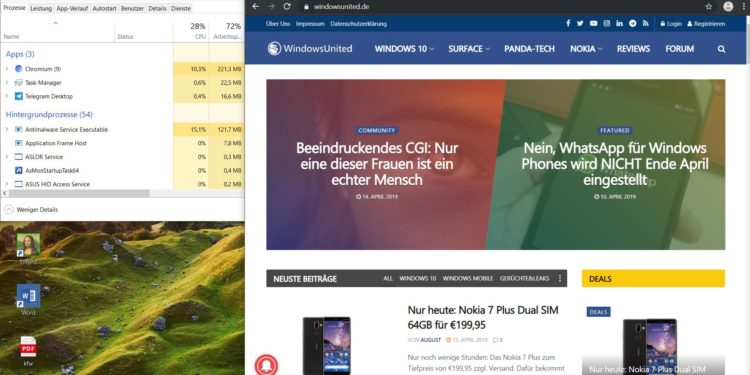Open the browser profile avatar
The width and height of the screenshot is (750, 375).
pos(728,7)
